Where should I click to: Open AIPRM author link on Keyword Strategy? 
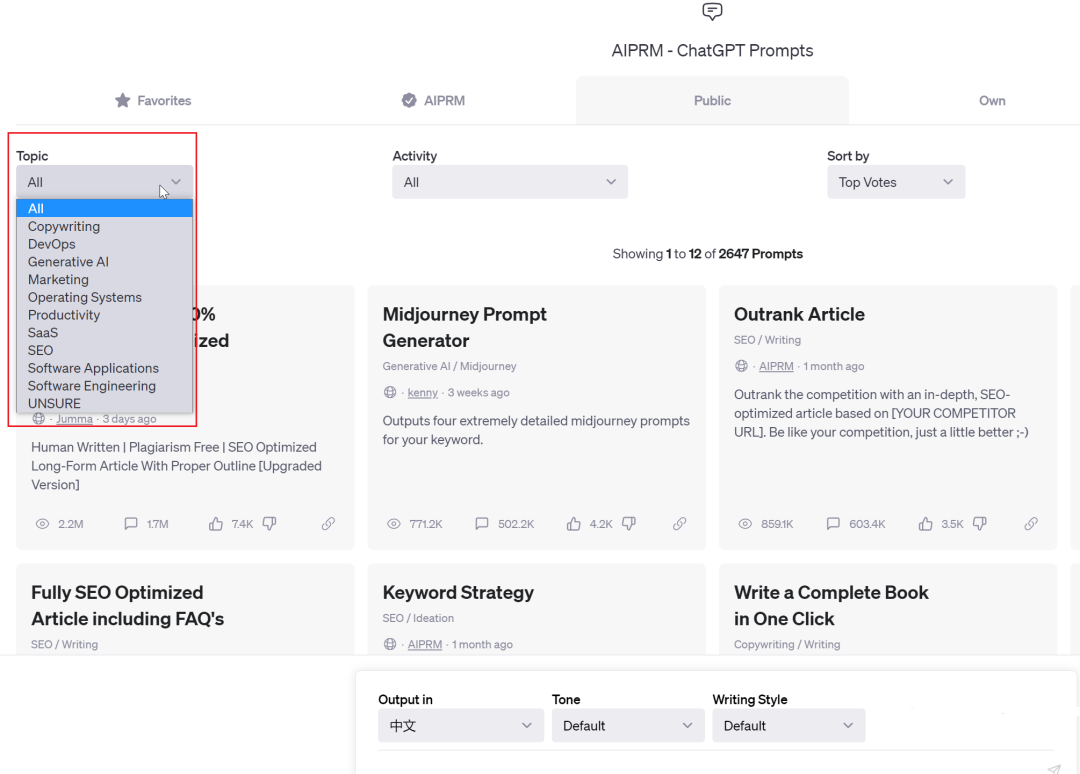[x=425, y=645]
